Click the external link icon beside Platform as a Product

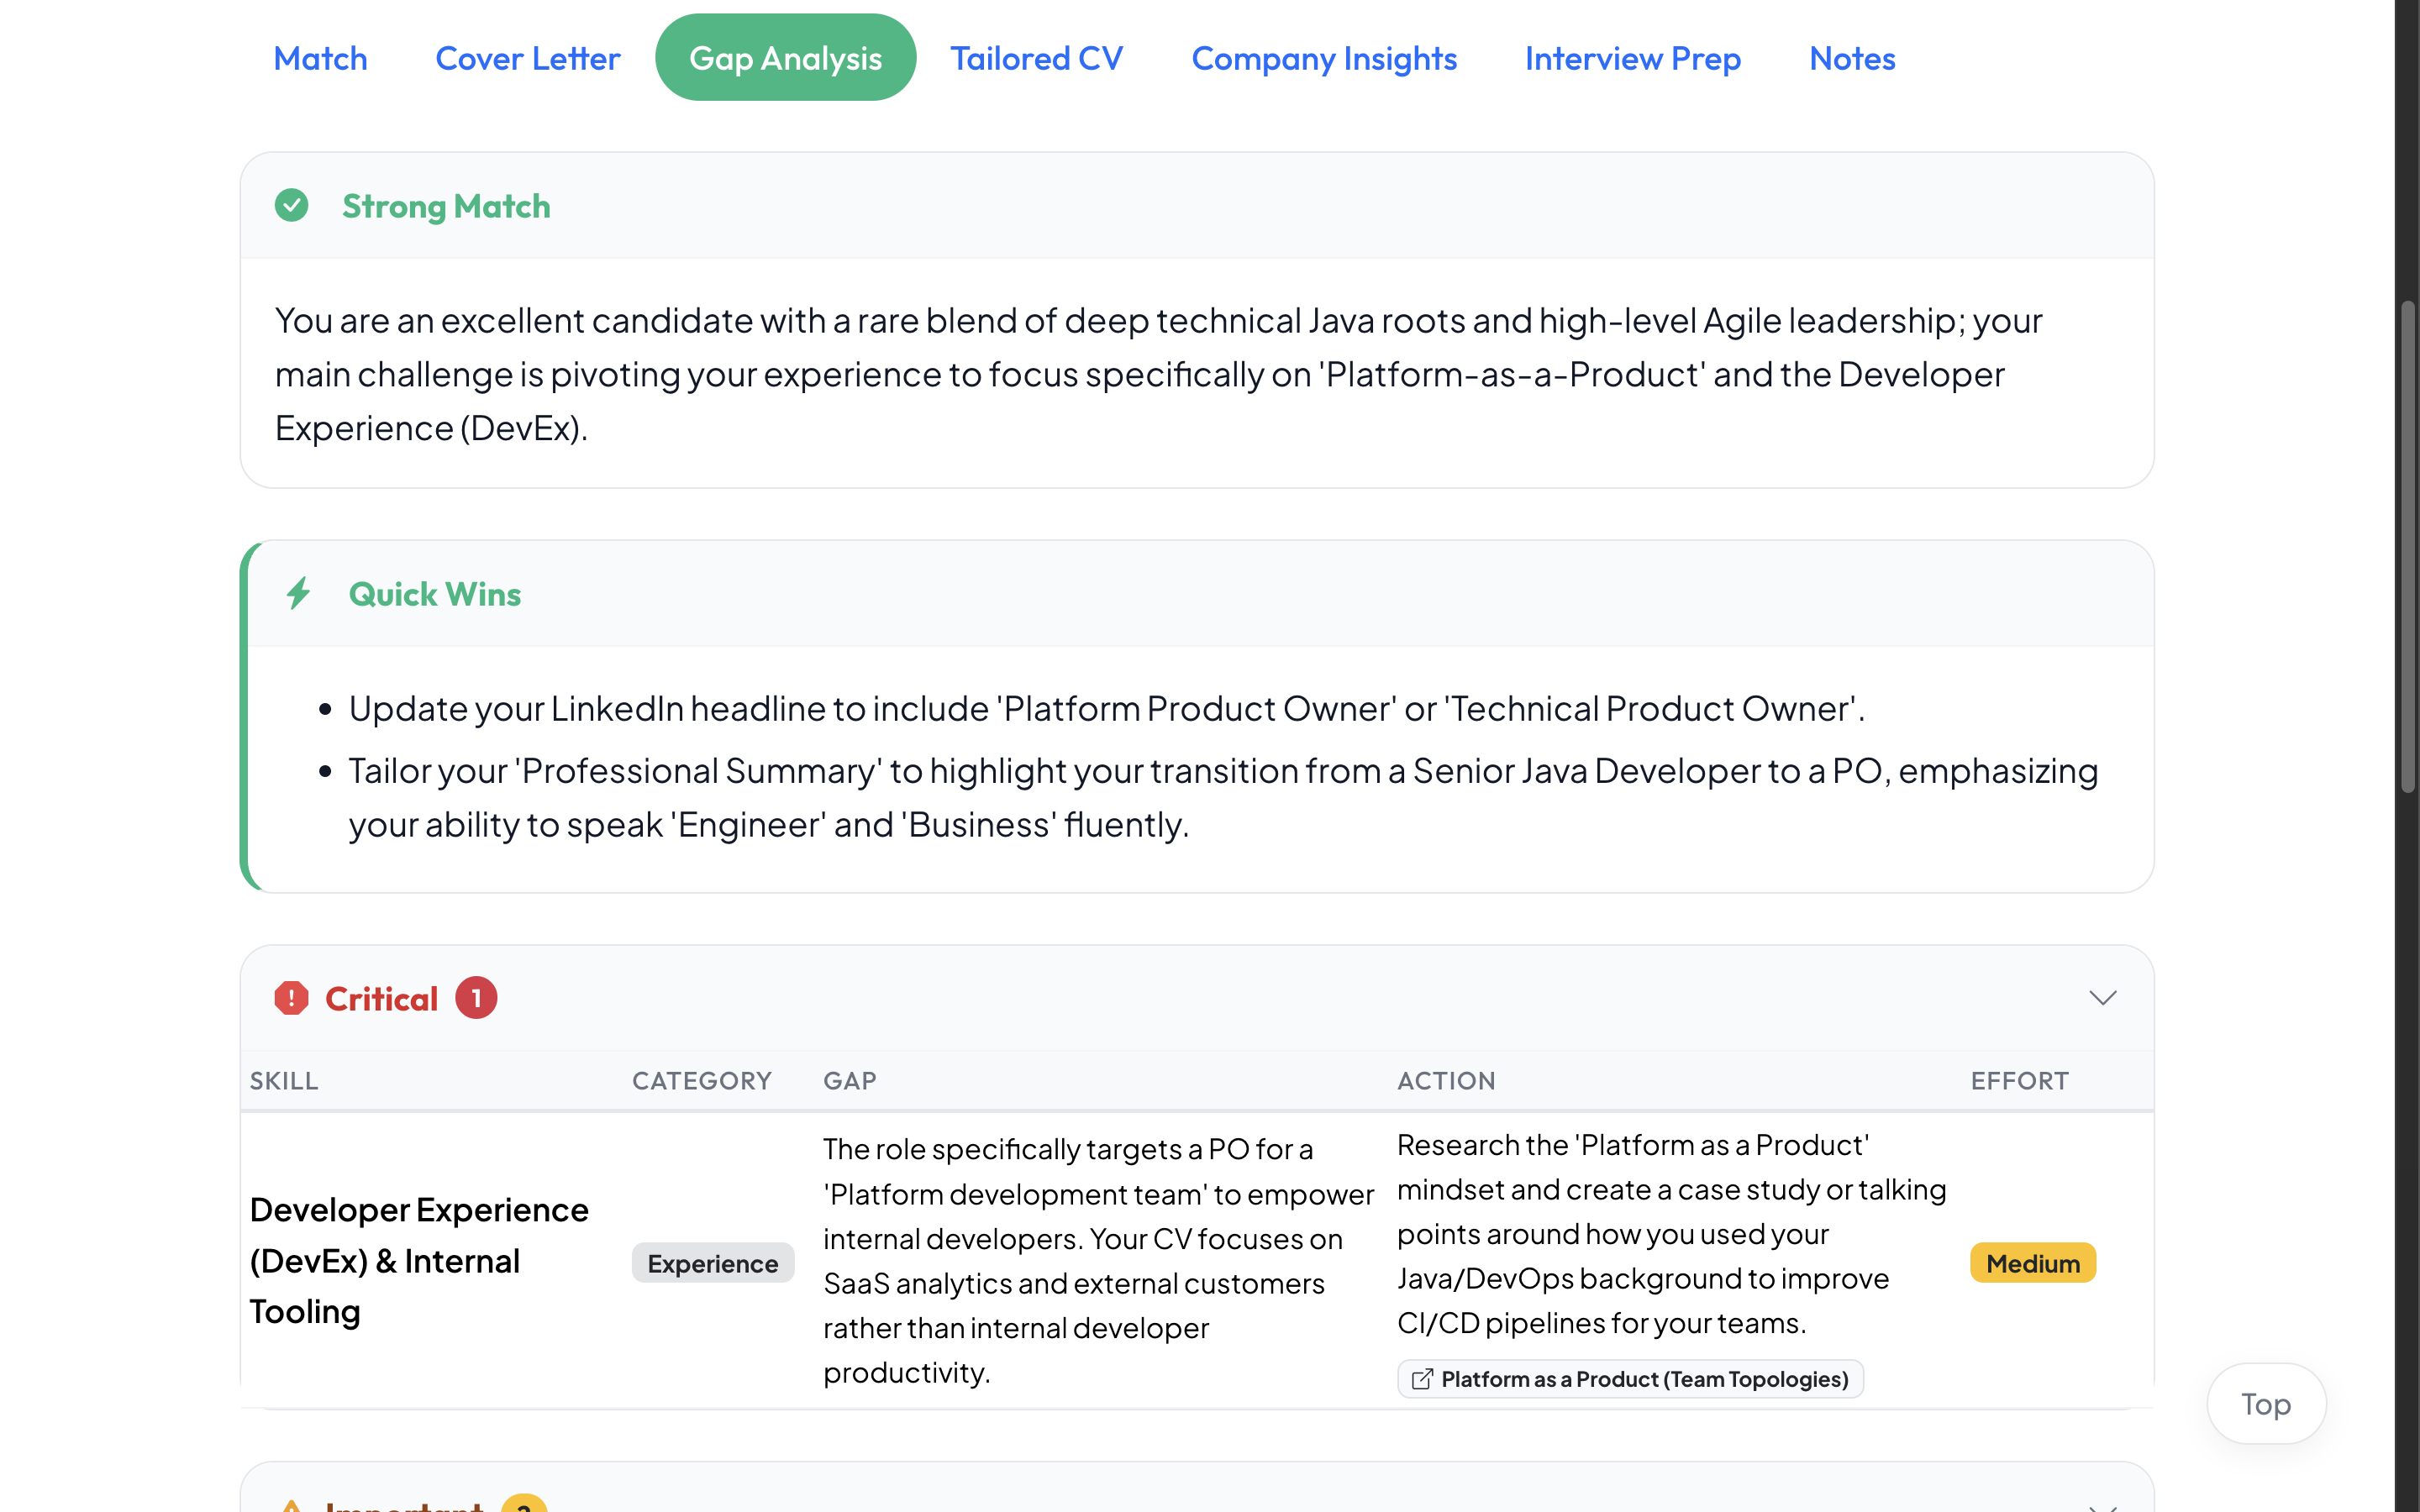pyautogui.click(x=1421, y=1379)
